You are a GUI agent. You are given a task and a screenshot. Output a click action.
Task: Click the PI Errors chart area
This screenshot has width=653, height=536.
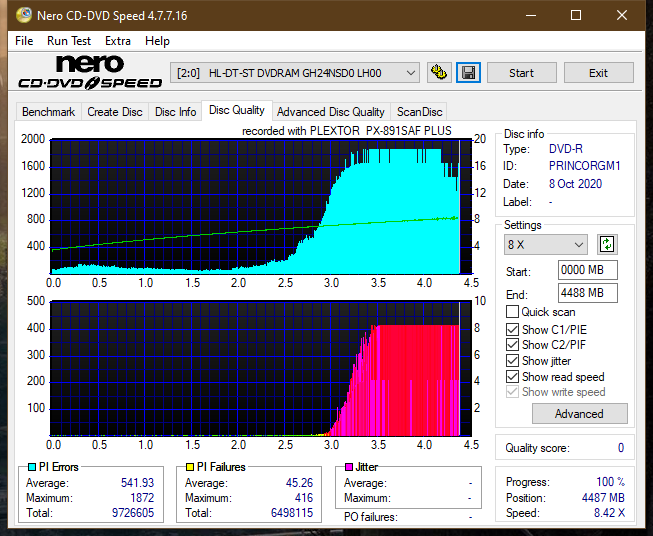coord(261,207)
